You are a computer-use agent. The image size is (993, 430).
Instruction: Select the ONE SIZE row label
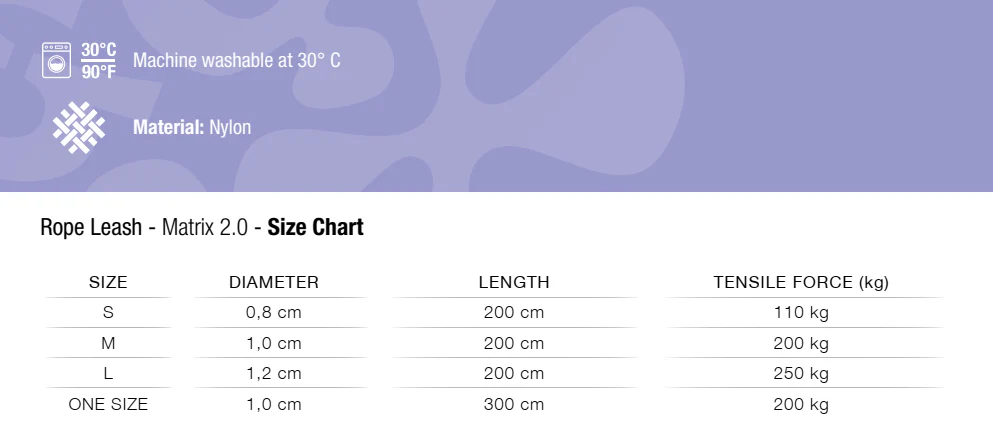coord(108,405)
